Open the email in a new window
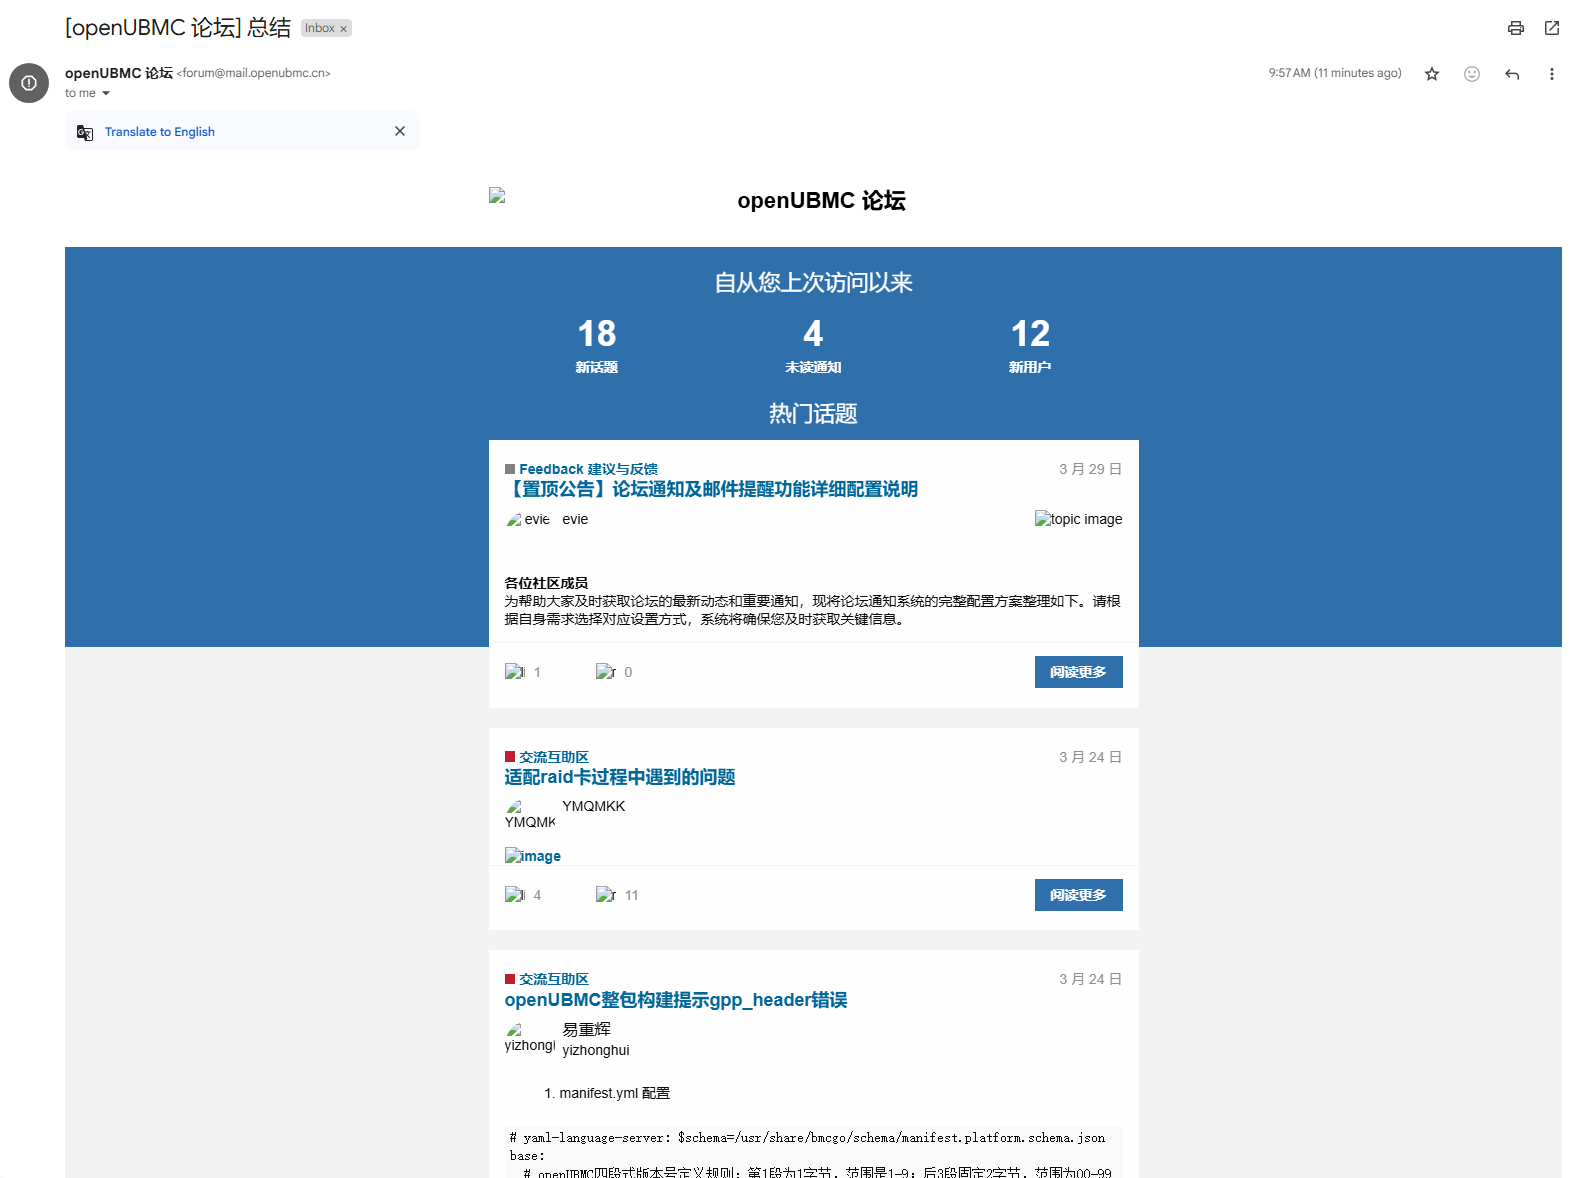Viewport: 1577px width, 1178px height. pos(1551,28)
